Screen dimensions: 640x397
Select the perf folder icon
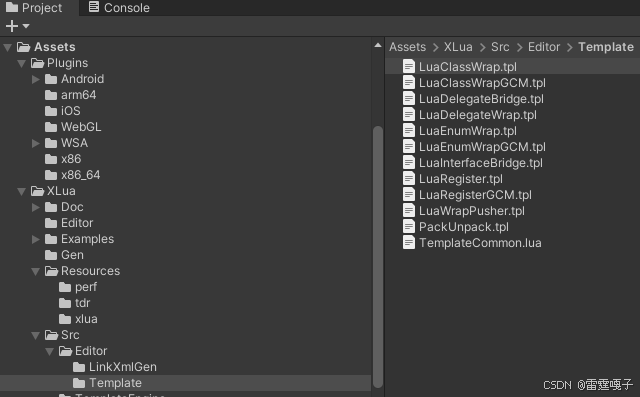pyautogui.click(x=65, y=287)
